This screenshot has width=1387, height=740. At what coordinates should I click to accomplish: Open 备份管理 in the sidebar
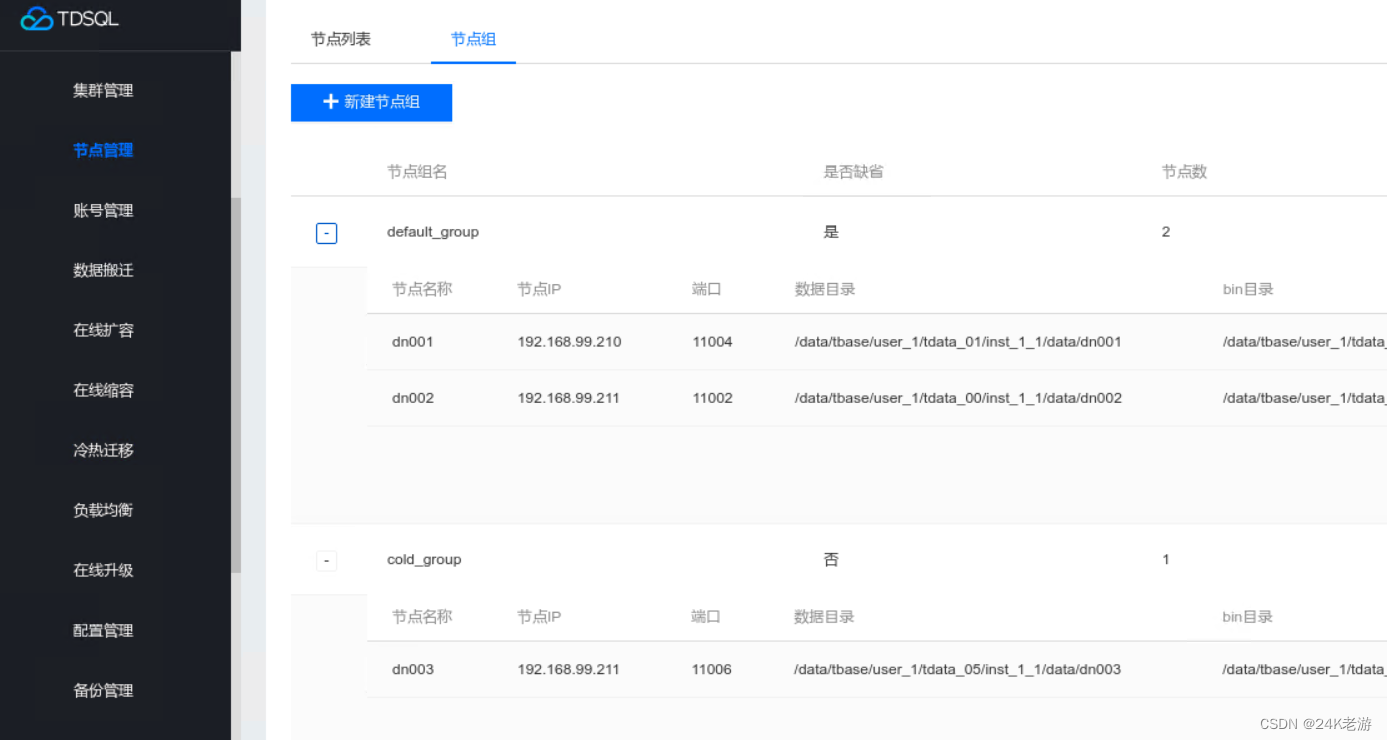(x=103, y=690)
